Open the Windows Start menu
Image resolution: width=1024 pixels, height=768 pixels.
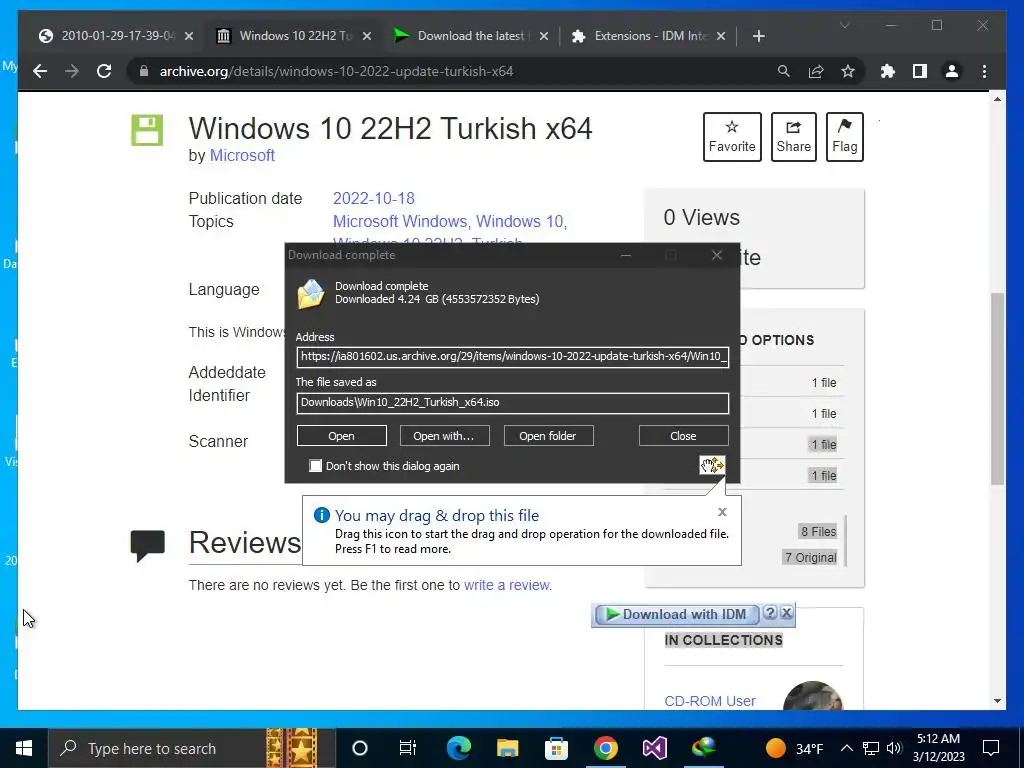(24, 748)
